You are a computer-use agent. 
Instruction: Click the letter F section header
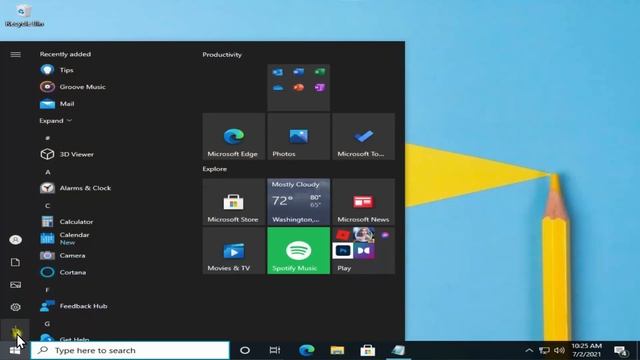(x=47, y=289)
